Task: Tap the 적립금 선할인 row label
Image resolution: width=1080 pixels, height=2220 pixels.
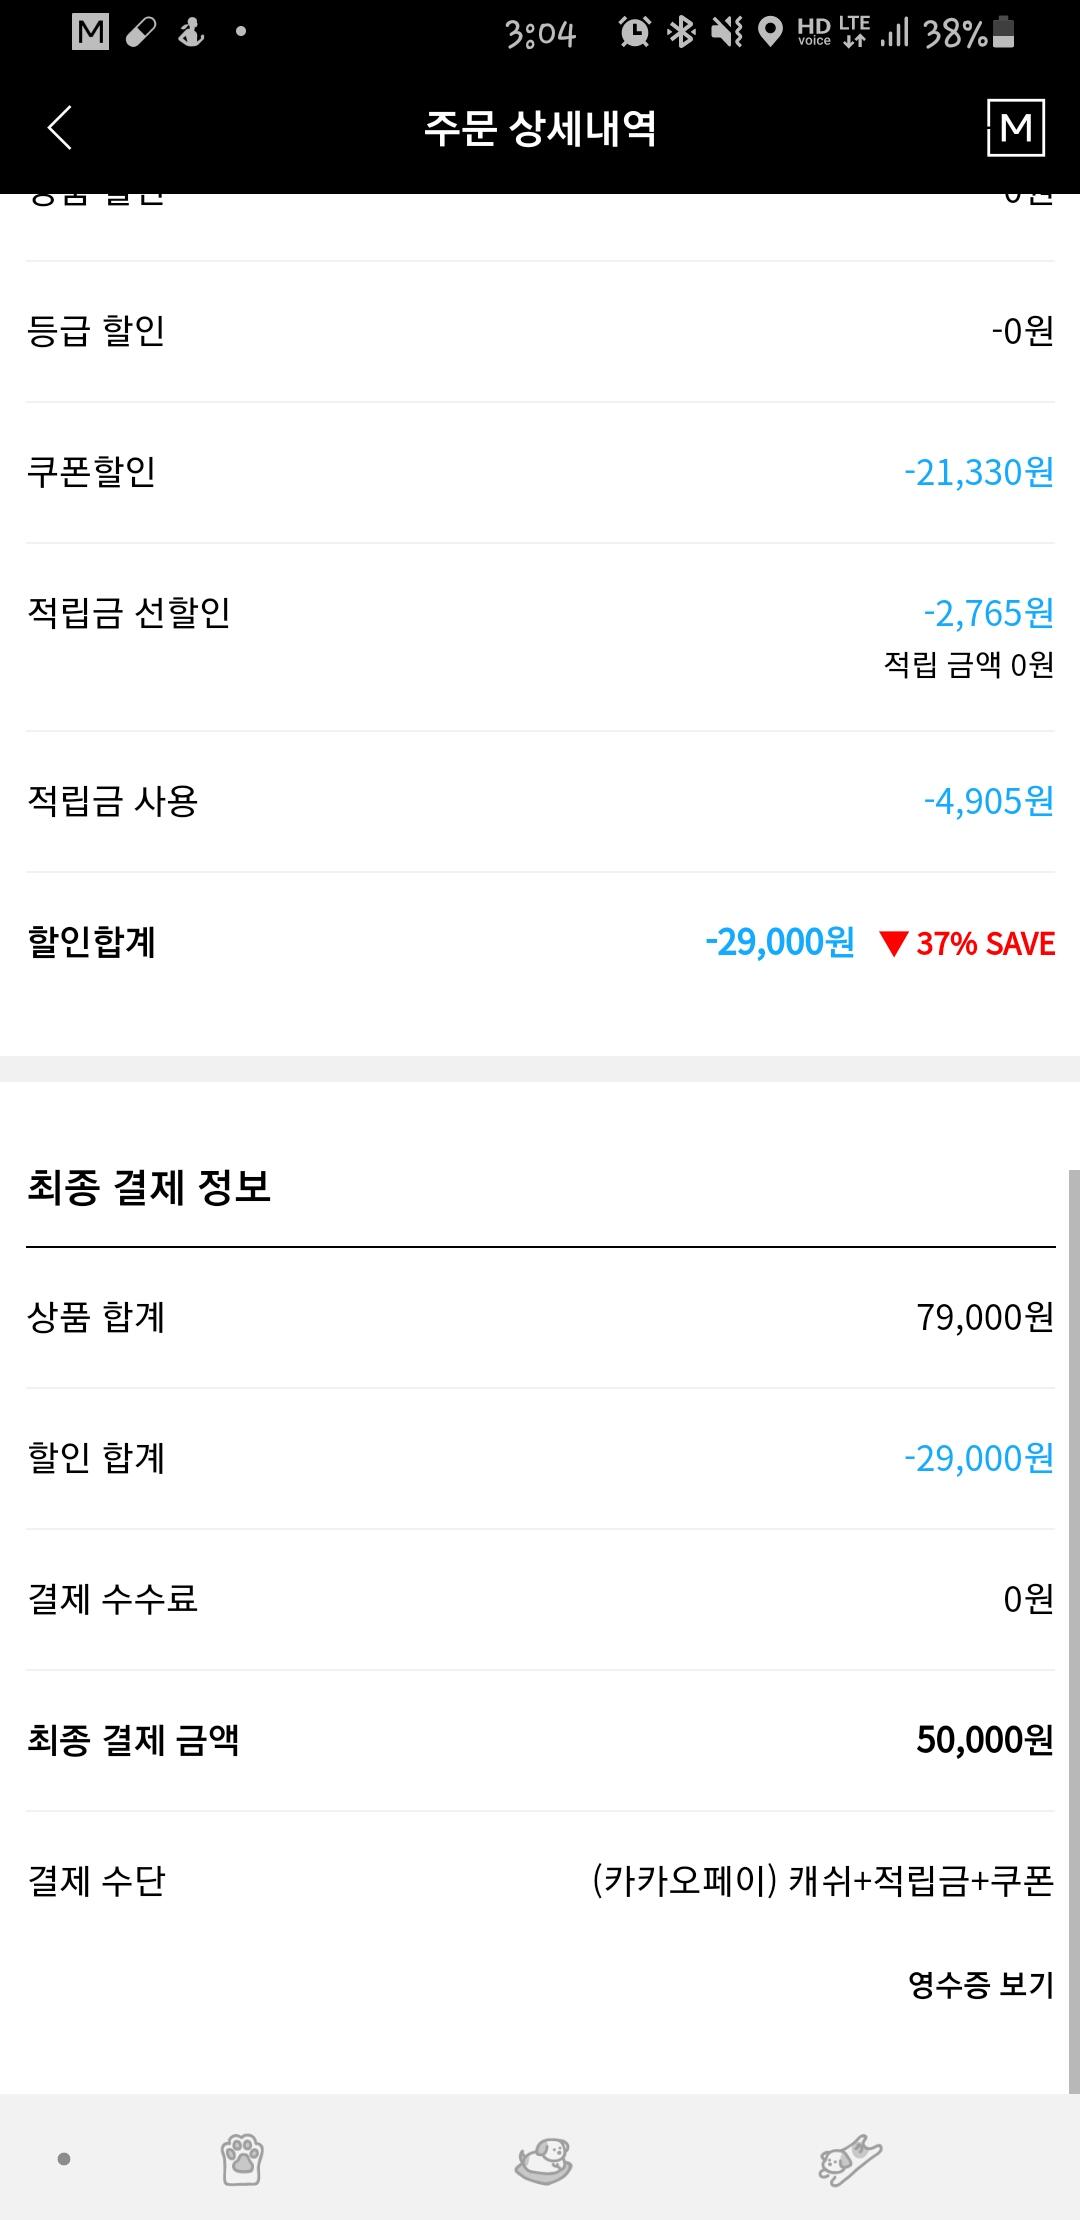Action: pyautogui.click(x=129, y=612)
